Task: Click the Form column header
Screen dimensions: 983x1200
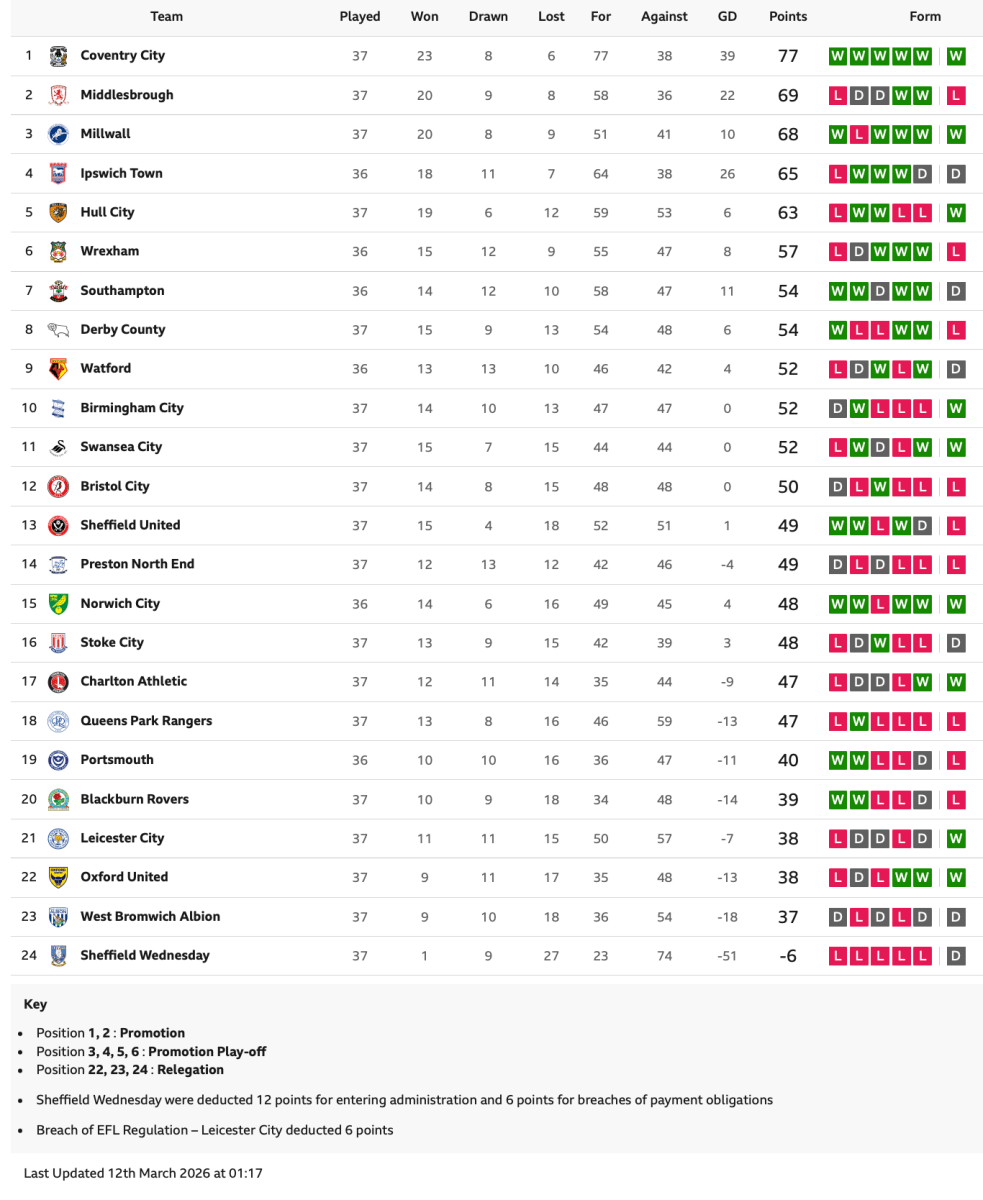Action: [x=925, y=16]
